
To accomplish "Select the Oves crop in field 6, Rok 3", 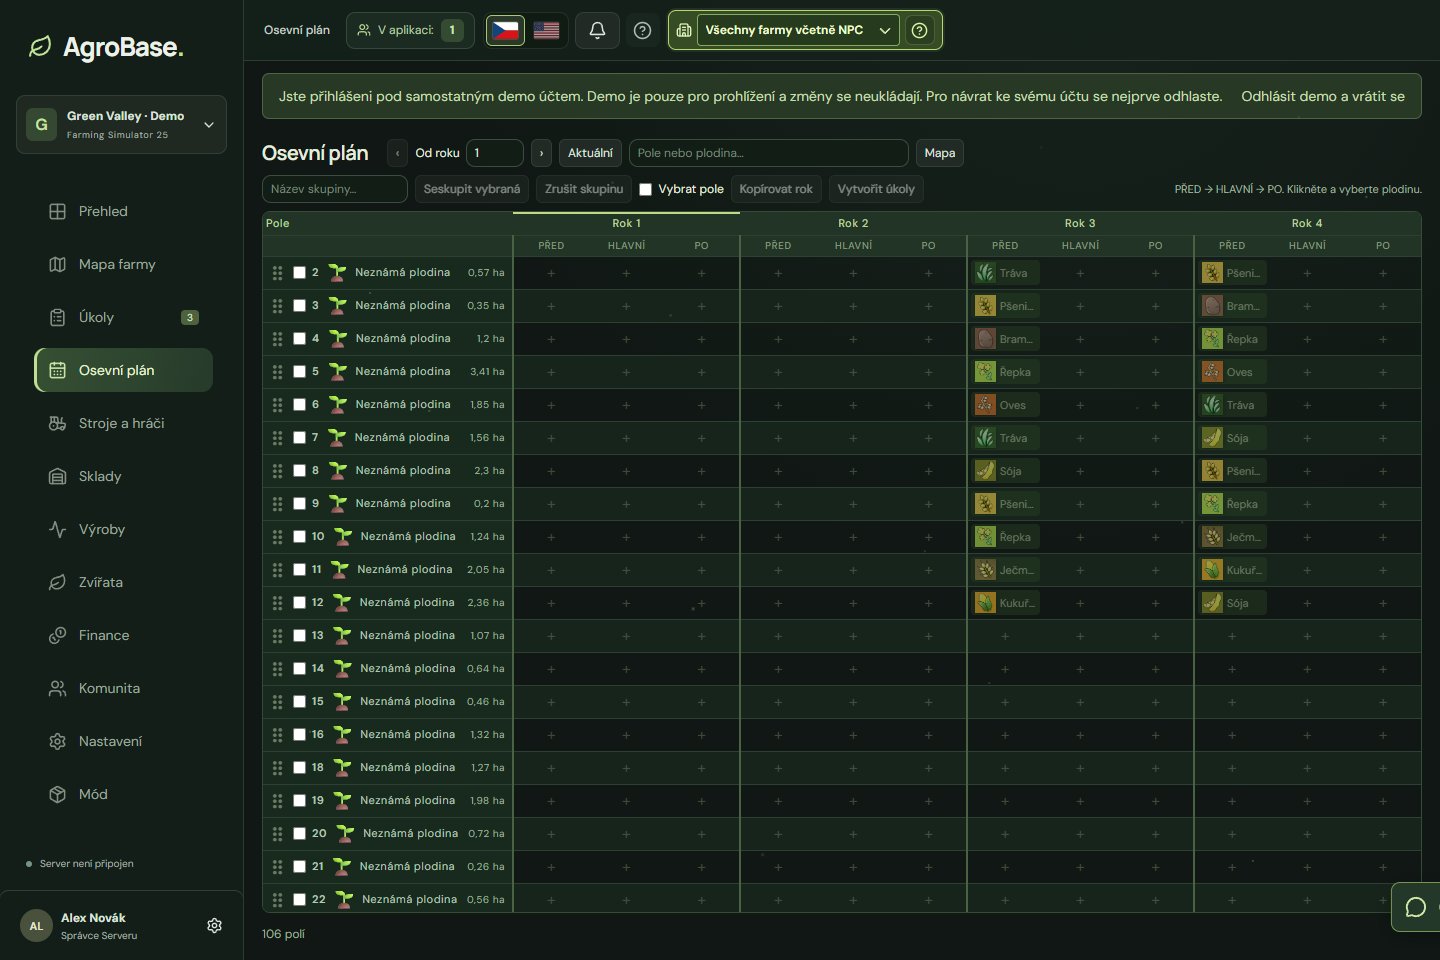I will click(x=1004, y=405).
